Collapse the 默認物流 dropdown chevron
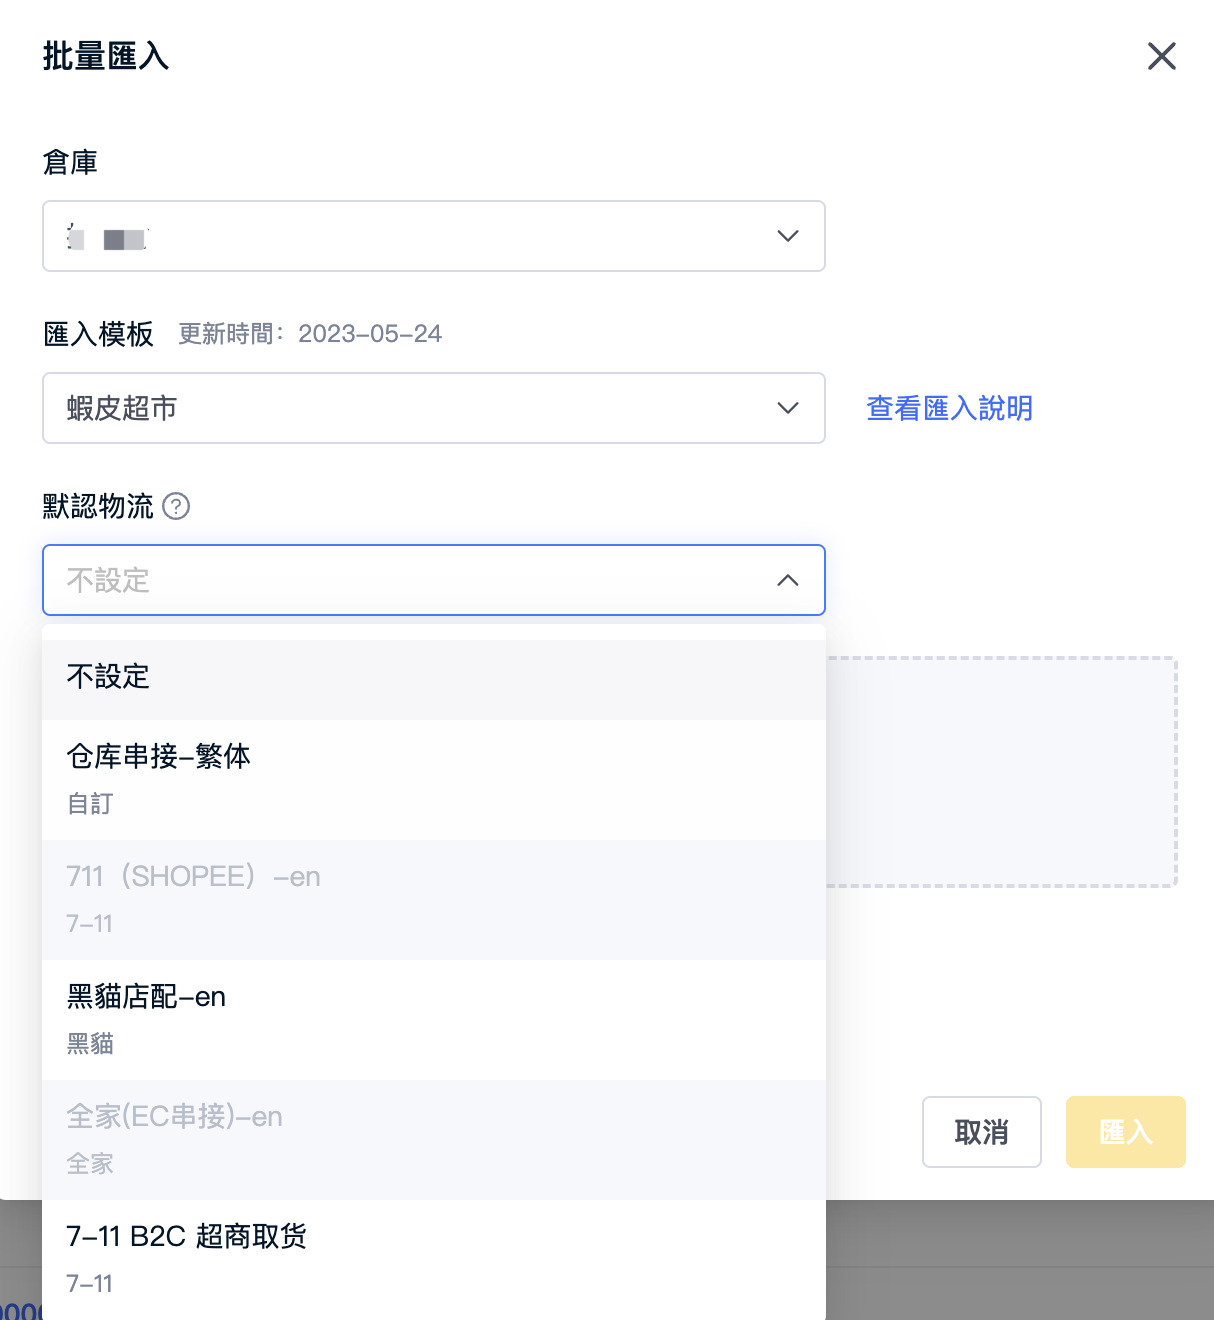The image size is (1214, 1320). click(x=788, y=580)
